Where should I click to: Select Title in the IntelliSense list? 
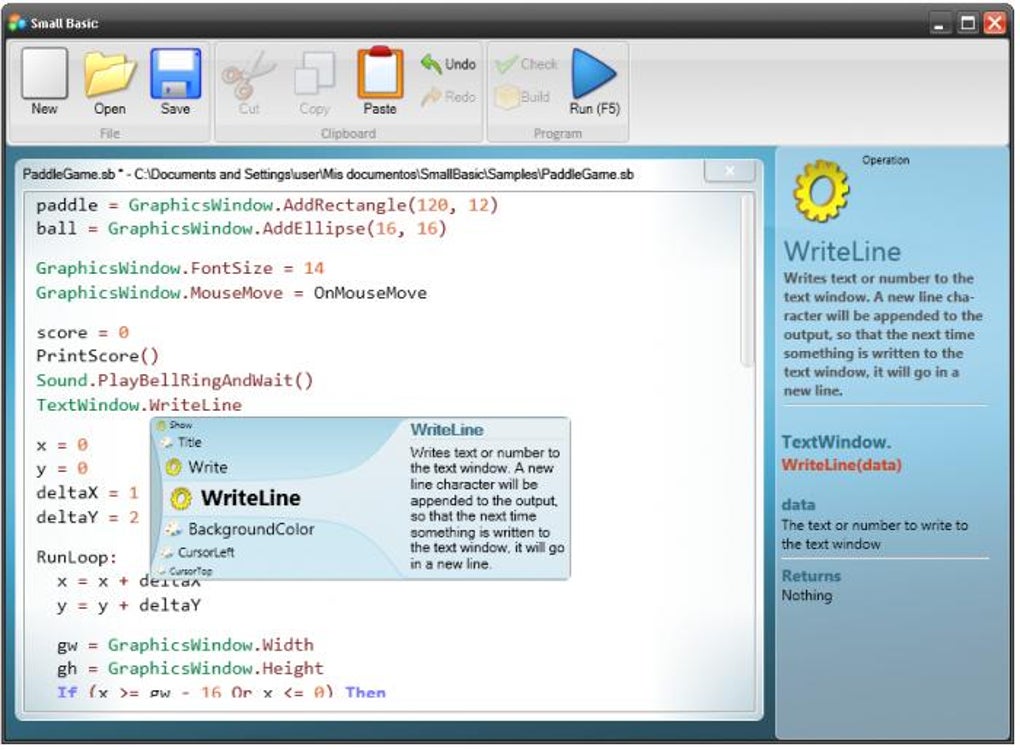pyautogui.click(x=182, y=442)
